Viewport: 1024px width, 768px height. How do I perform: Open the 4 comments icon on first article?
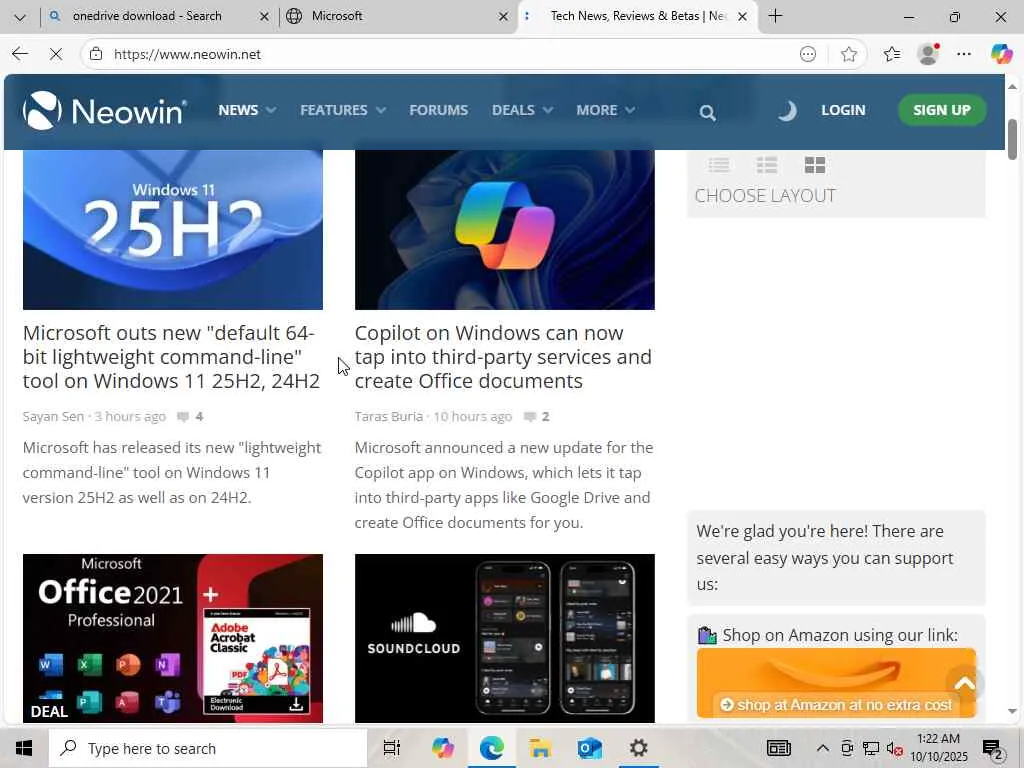tap(190, 417)
